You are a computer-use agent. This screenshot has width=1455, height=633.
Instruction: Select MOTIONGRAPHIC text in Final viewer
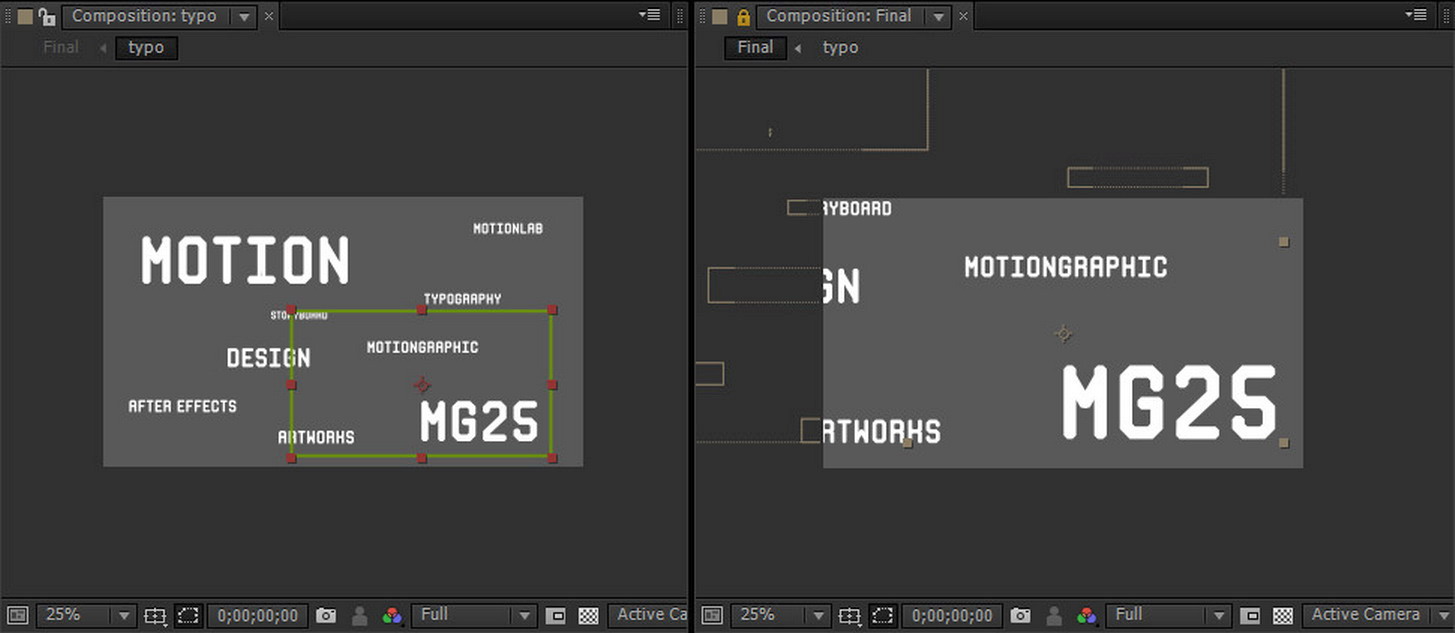[x=1065, y=267]
